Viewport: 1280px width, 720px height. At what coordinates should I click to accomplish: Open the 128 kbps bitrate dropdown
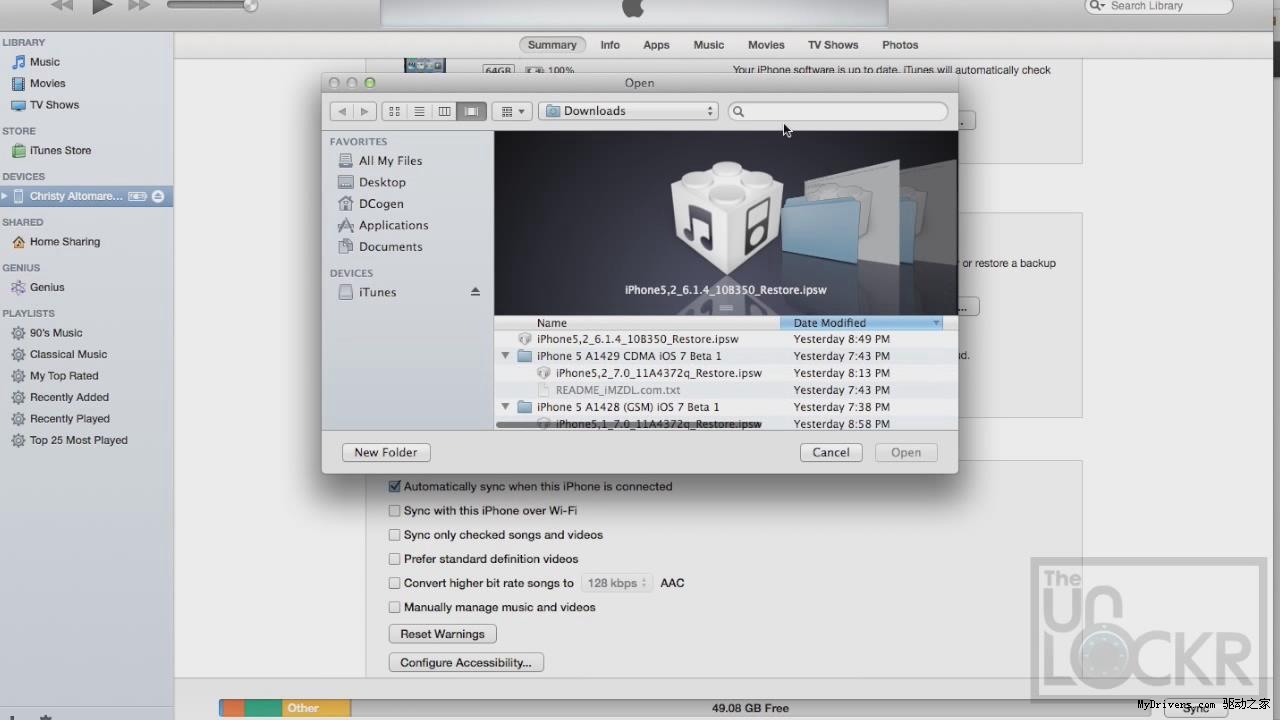617,583
